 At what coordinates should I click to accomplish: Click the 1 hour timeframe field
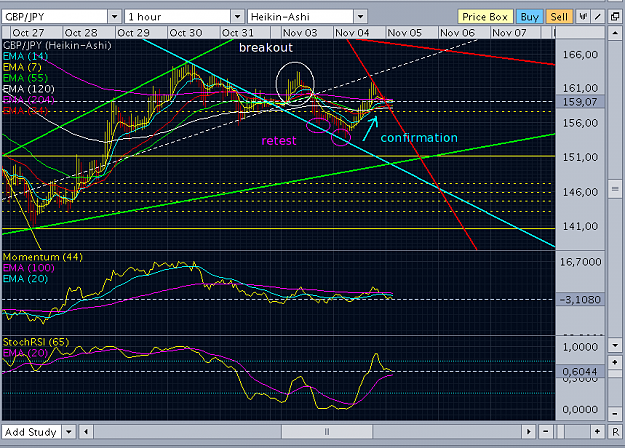(178, 17)
